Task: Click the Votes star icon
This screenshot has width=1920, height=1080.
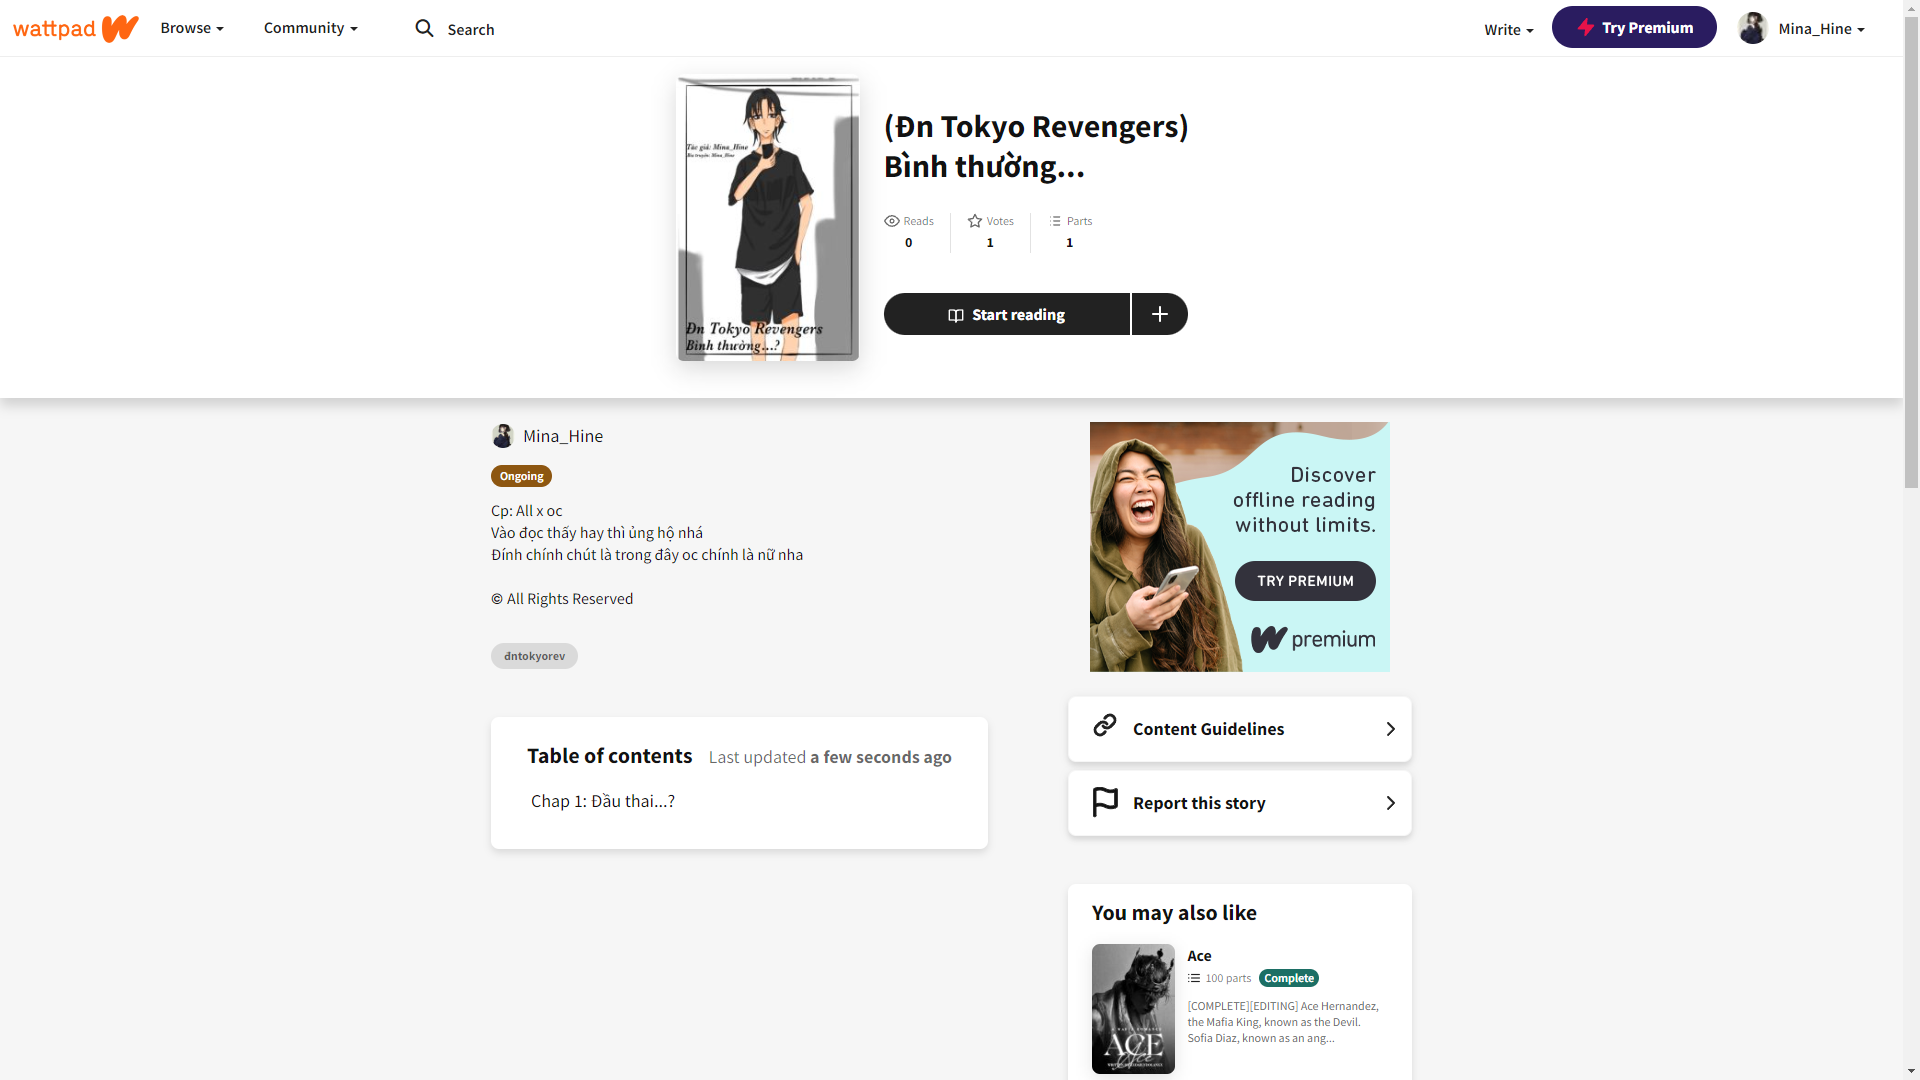Action: [974, 221]
